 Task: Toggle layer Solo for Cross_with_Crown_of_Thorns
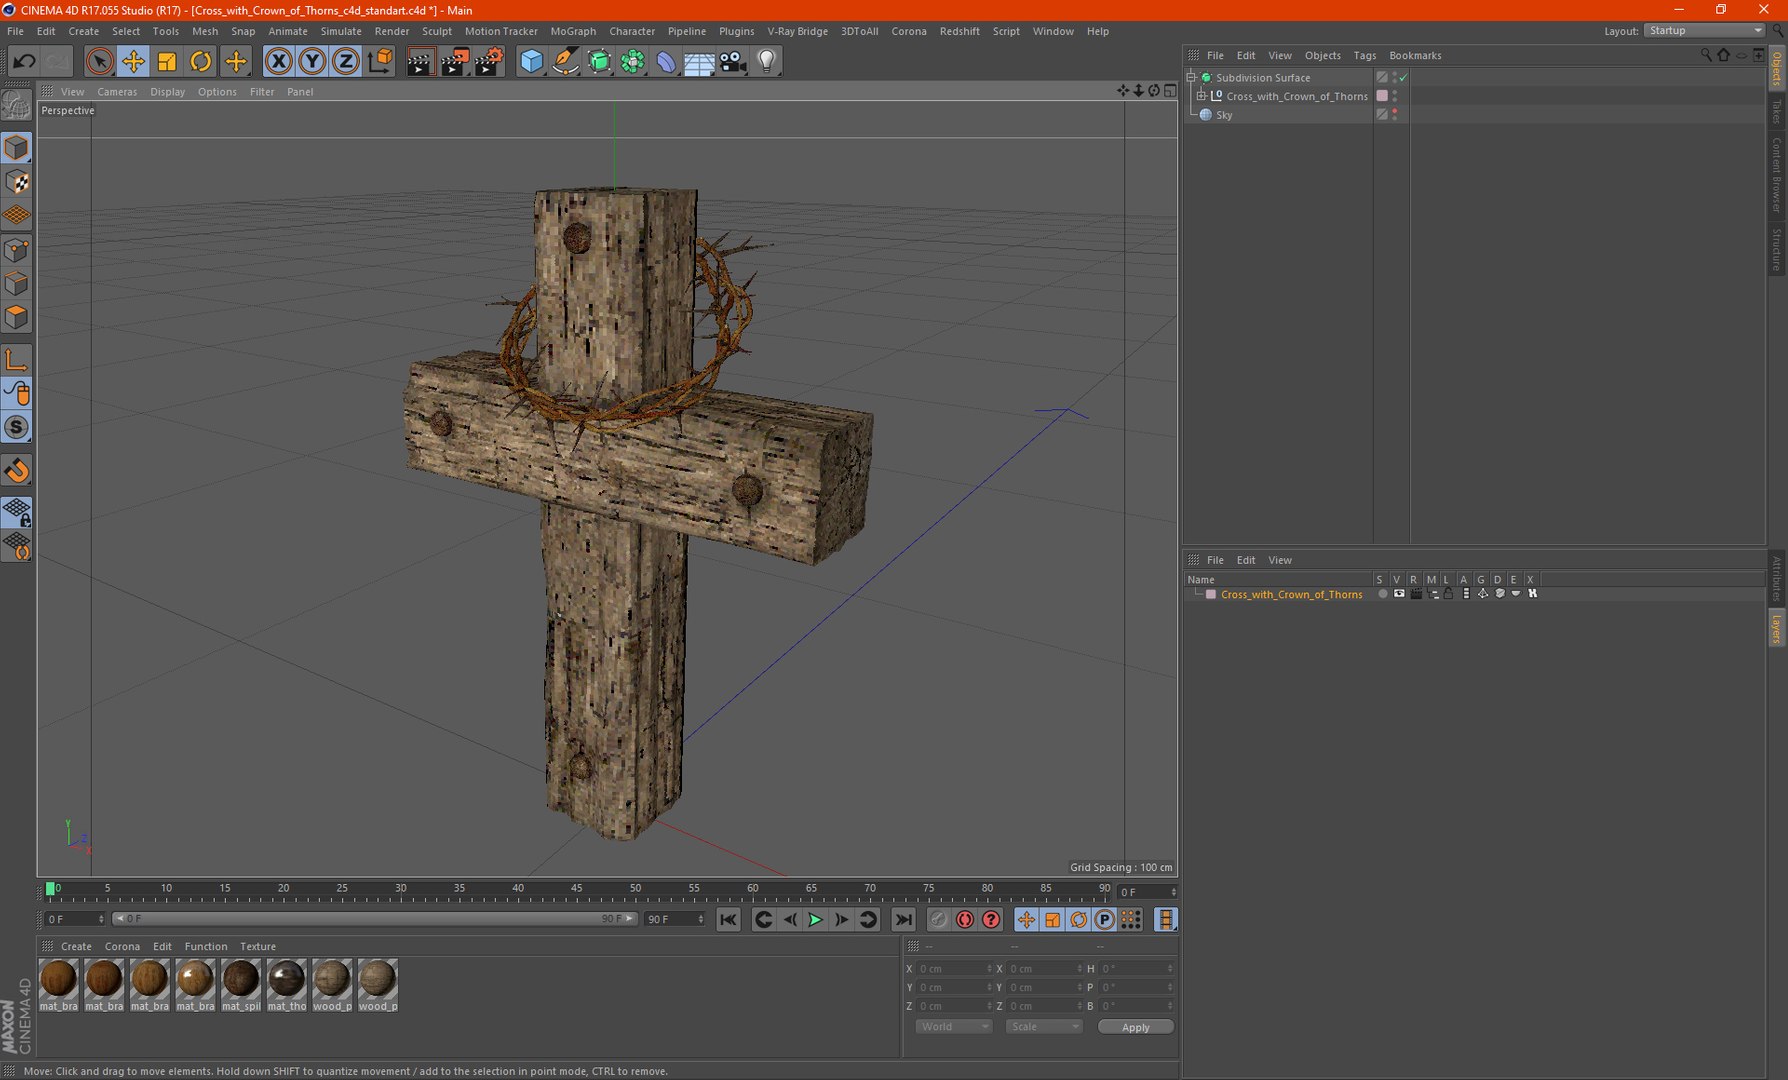(1382, 594)
